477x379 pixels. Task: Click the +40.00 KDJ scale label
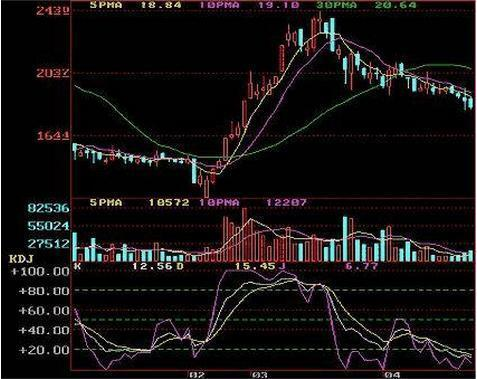(44, 331)
